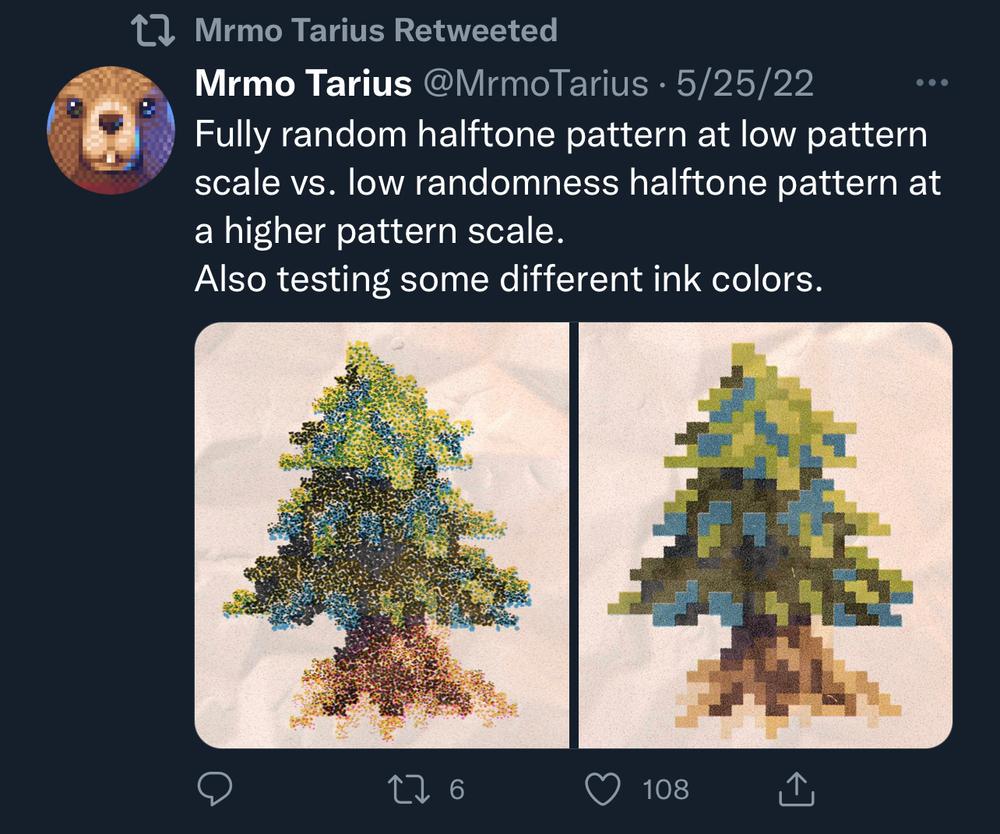
Task: Click the 5/25/22 tweet date
Action: (744, 84)
